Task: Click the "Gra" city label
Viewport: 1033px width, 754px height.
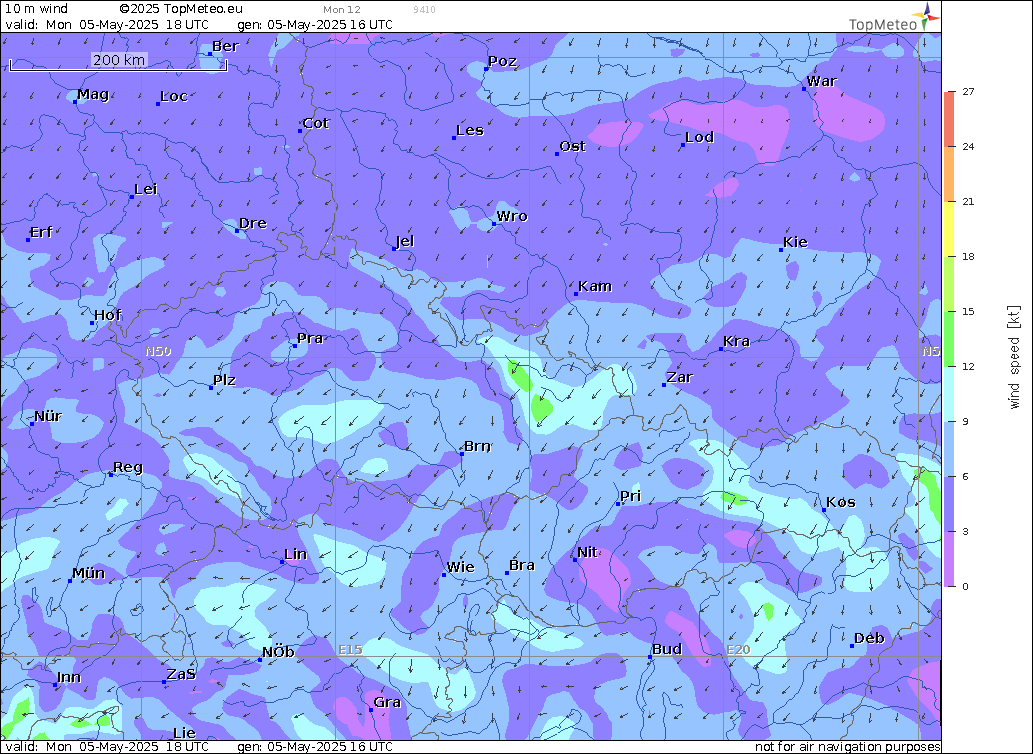Action: click(x=387, y=703)
